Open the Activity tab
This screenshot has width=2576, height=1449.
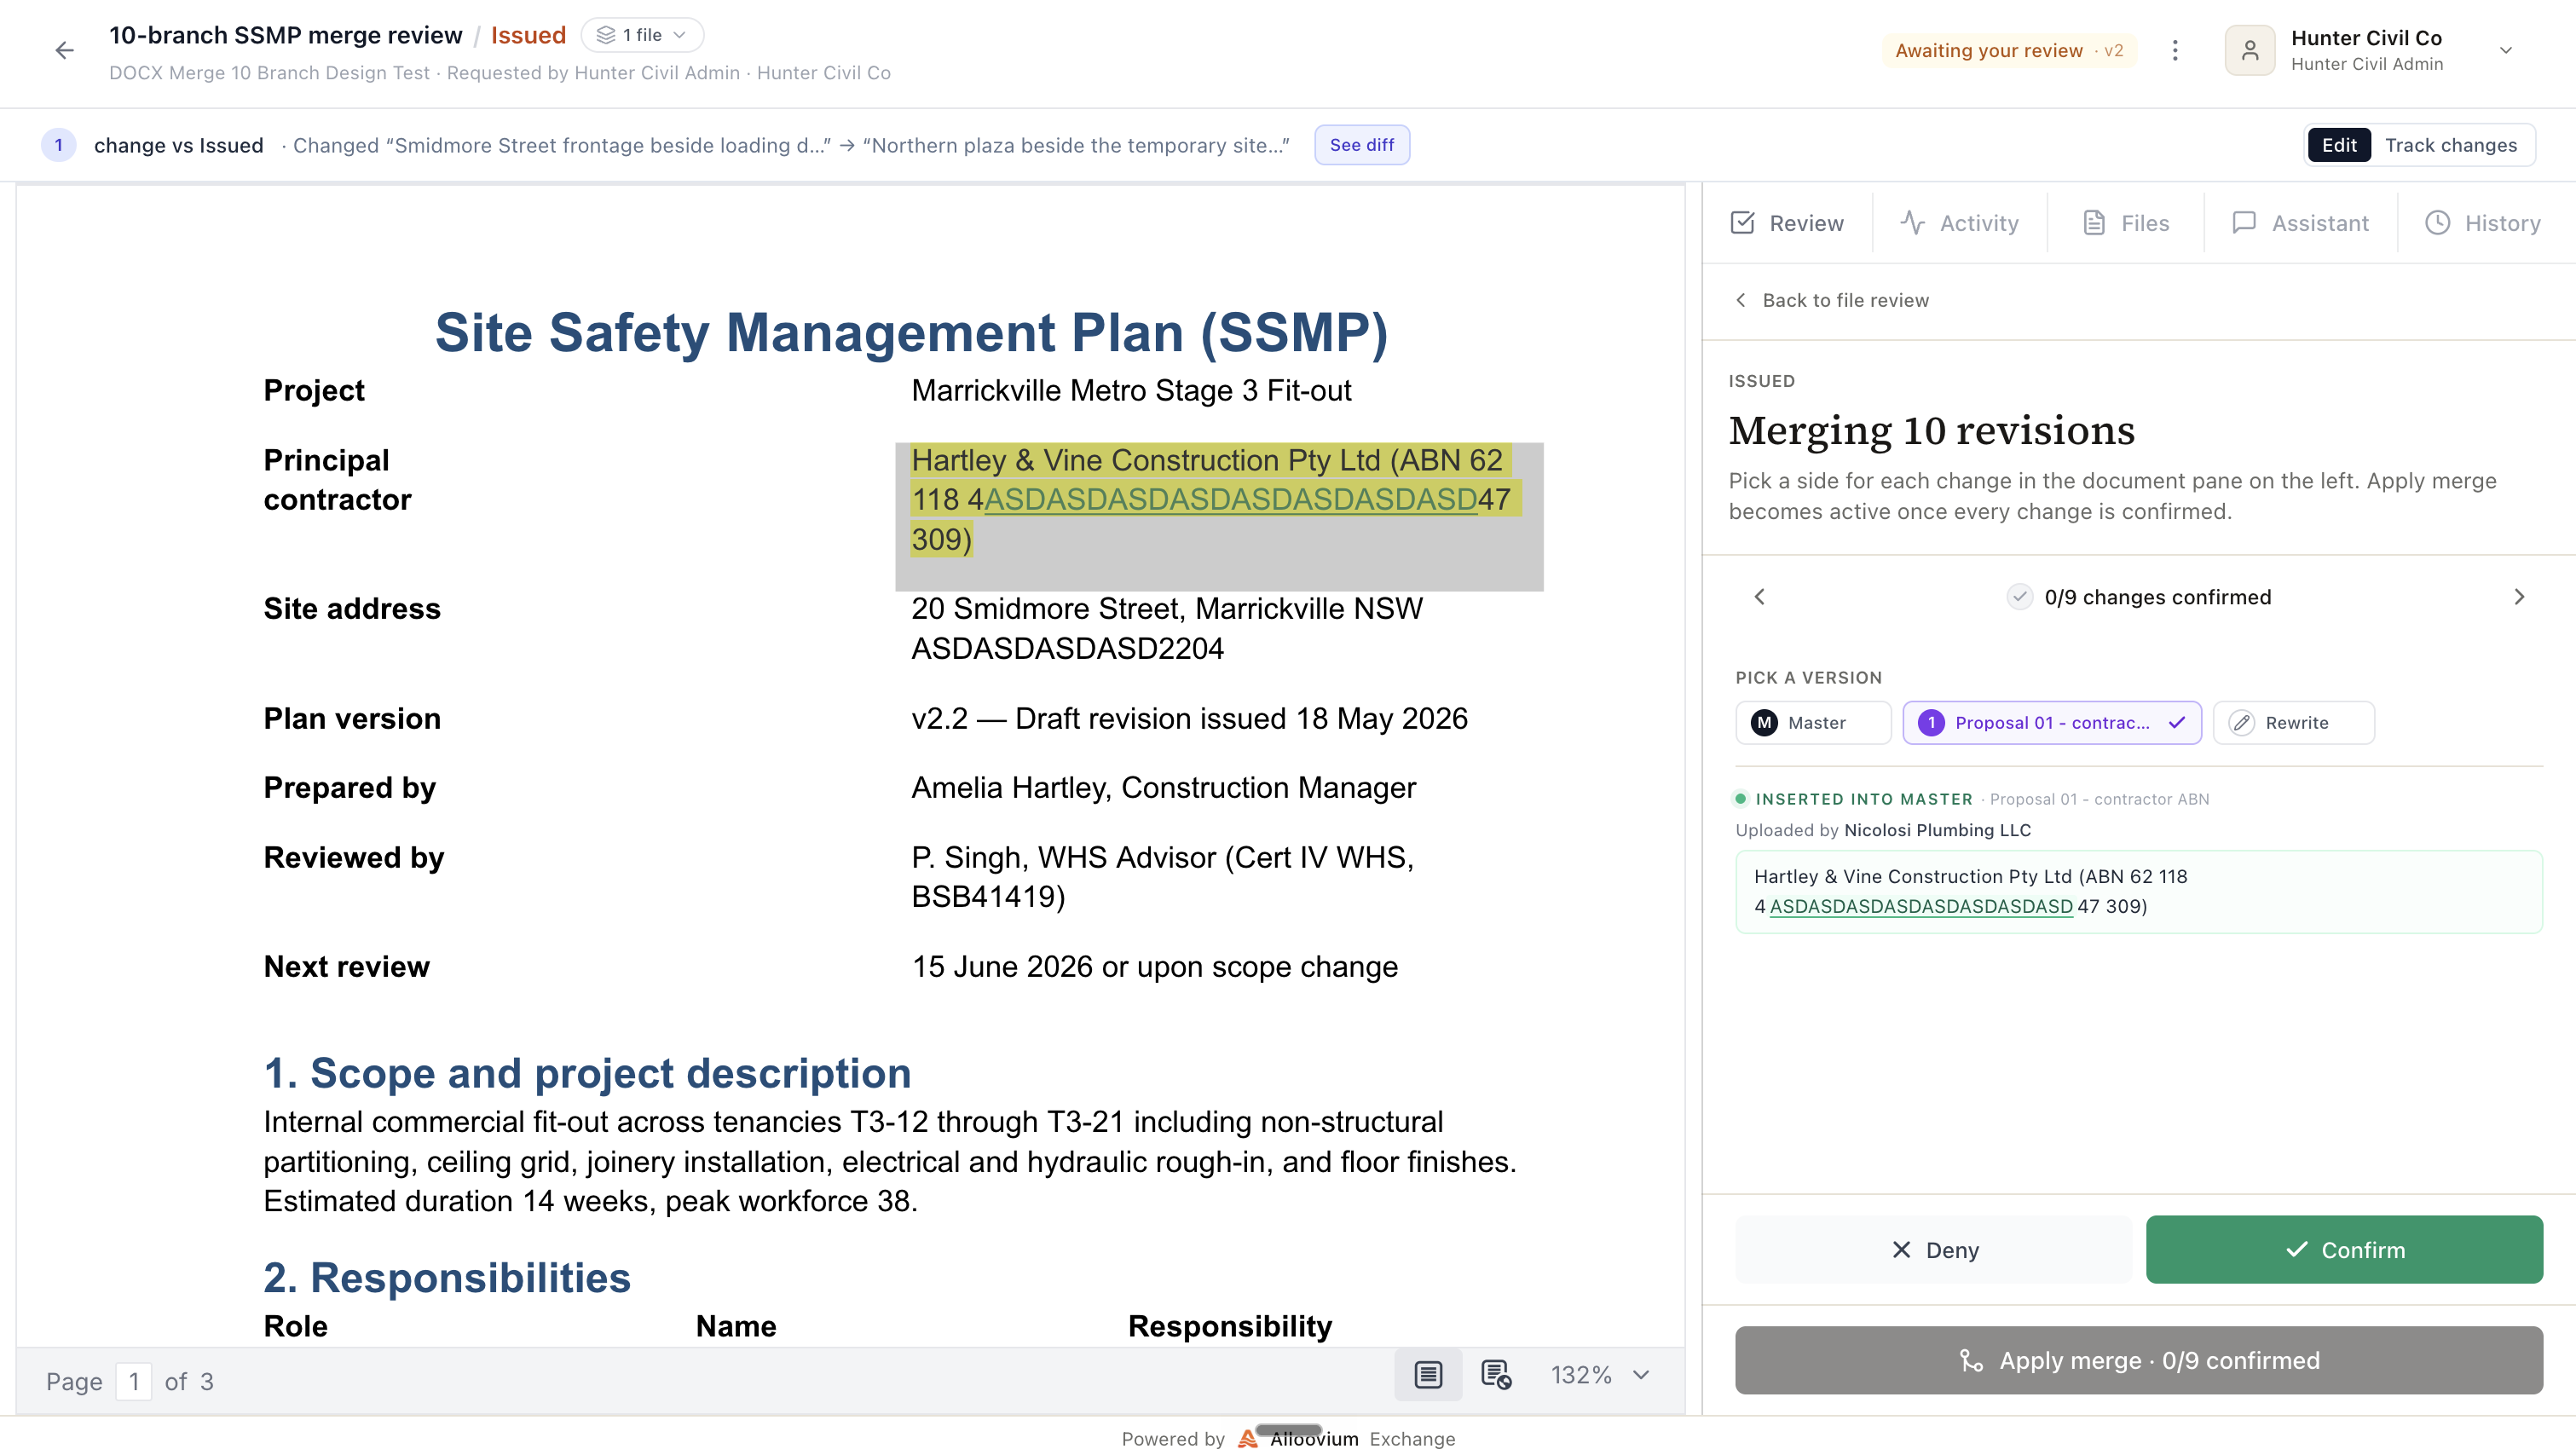pos(1959,223)
